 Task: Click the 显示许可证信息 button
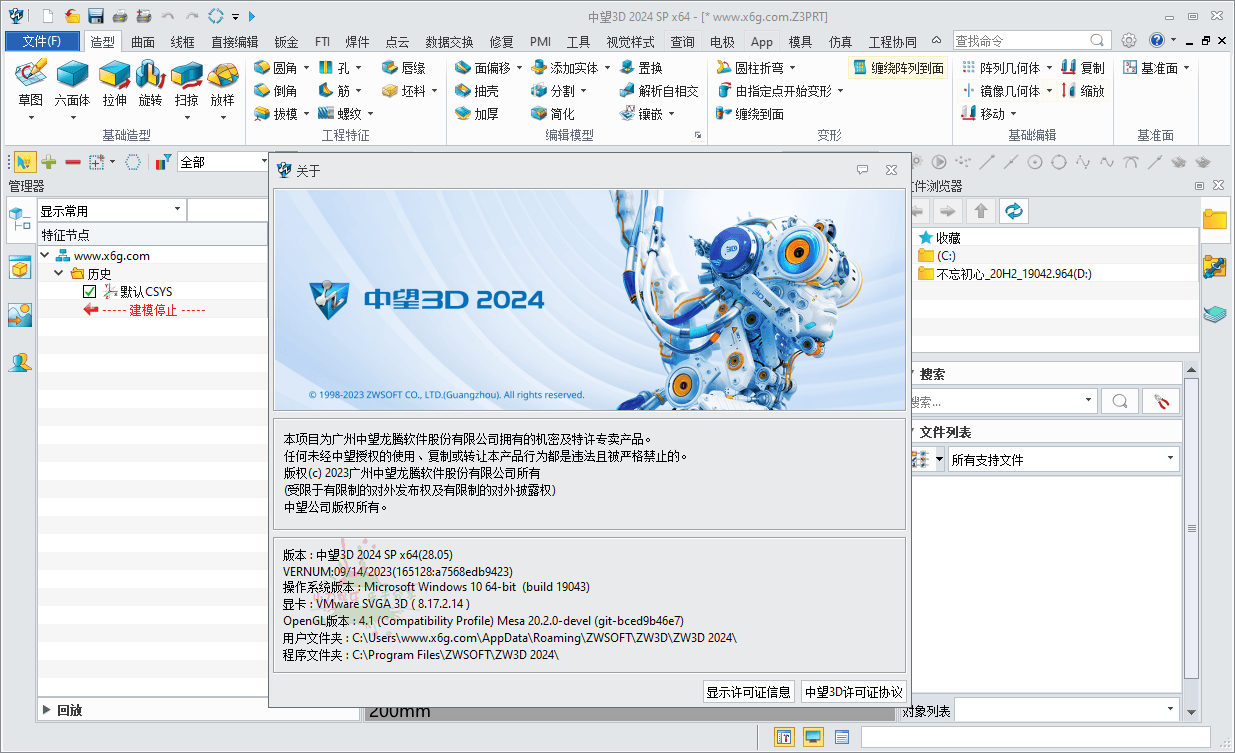[x=748, y=691]
